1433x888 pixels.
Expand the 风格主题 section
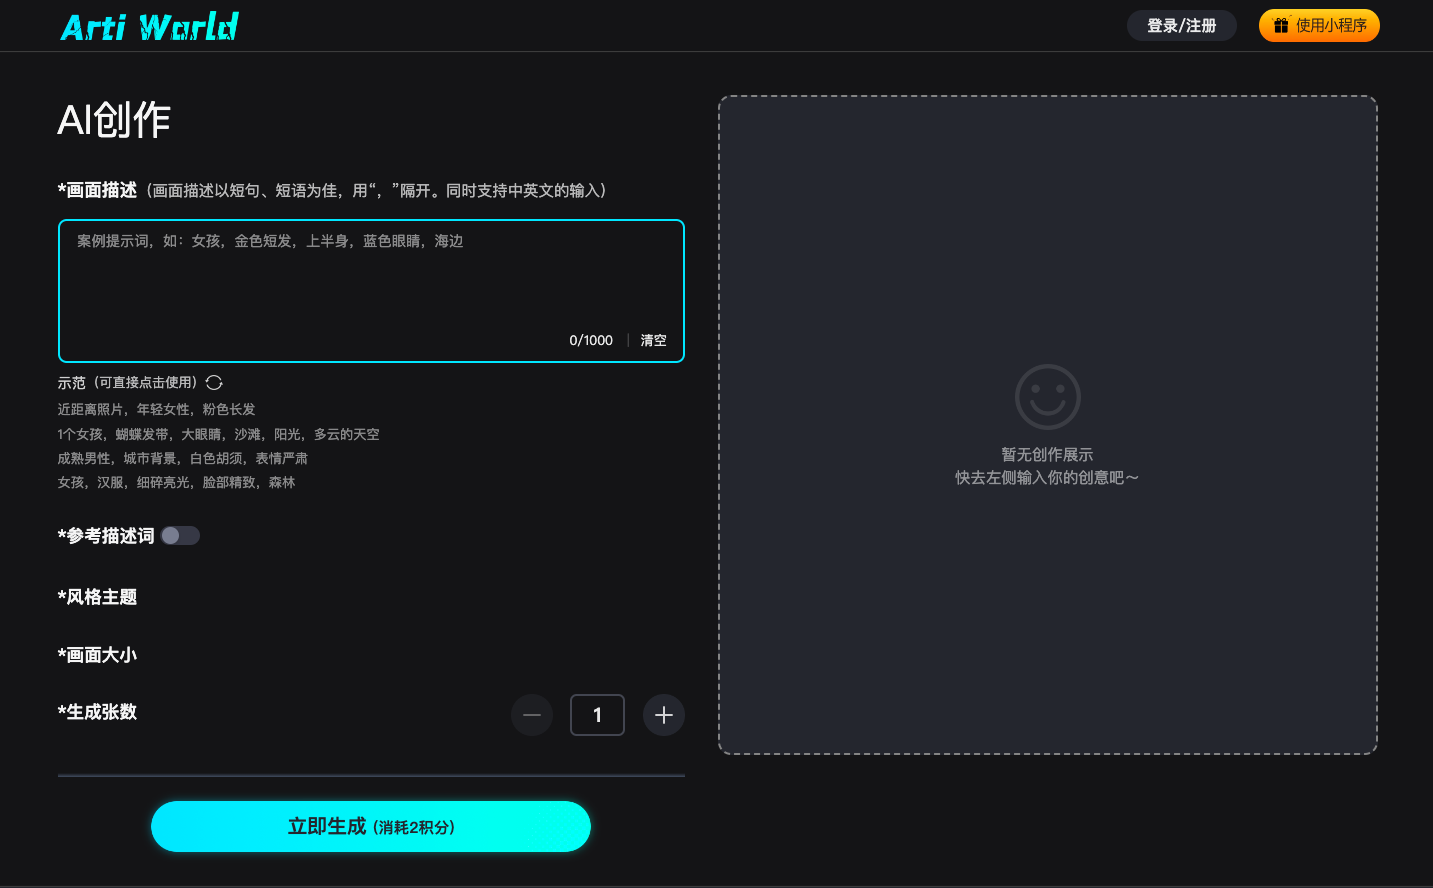[98, 597]
